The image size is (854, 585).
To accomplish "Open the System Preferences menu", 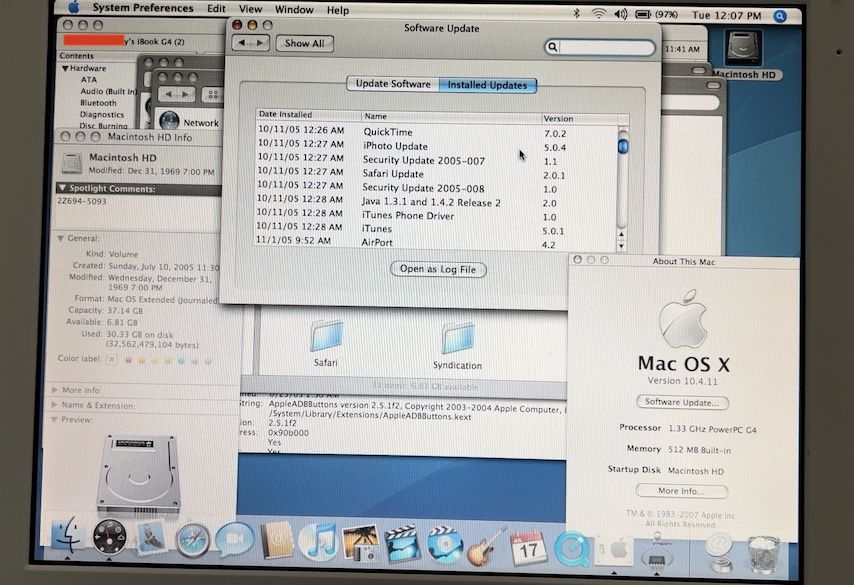I will click(x=143, y=8).
